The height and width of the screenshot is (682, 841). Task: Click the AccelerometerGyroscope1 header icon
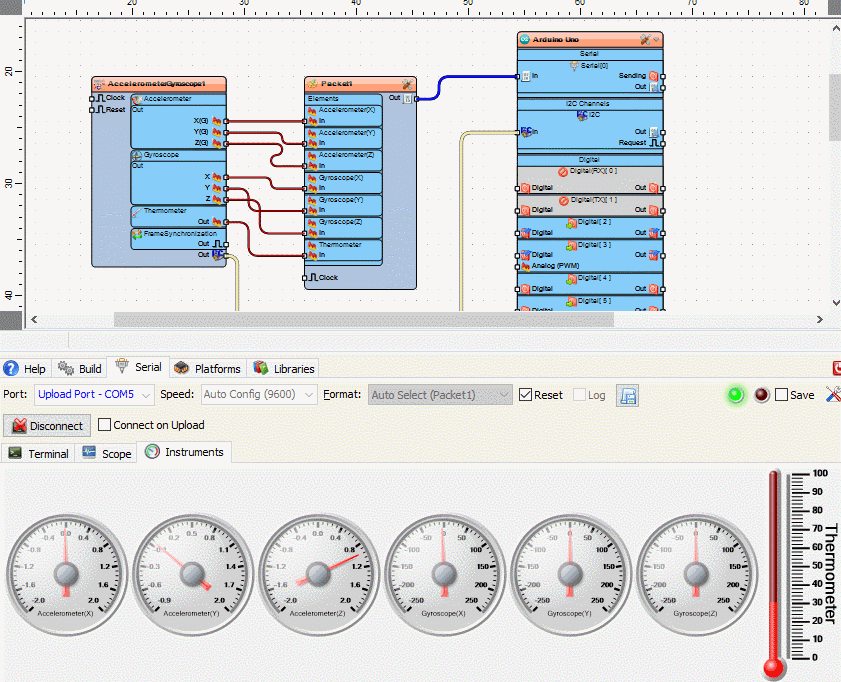coord(99,84)
